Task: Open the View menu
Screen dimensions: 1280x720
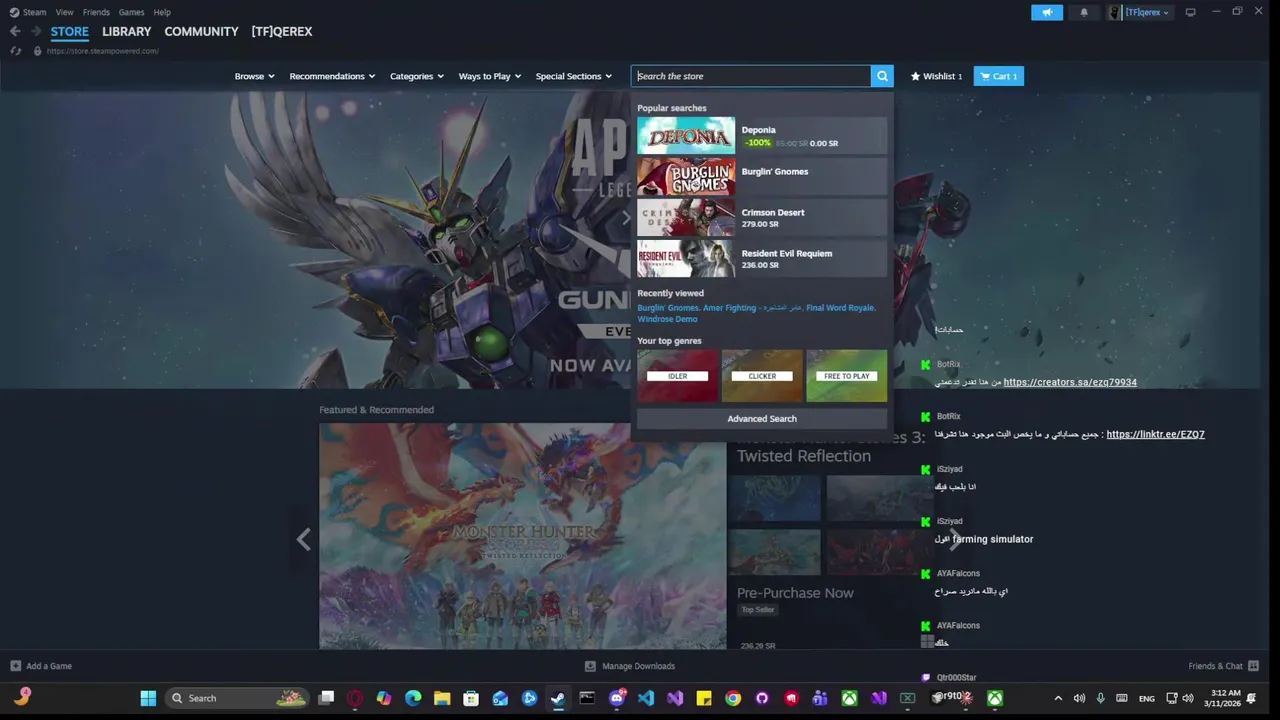Action: click(x=65, y=12)
